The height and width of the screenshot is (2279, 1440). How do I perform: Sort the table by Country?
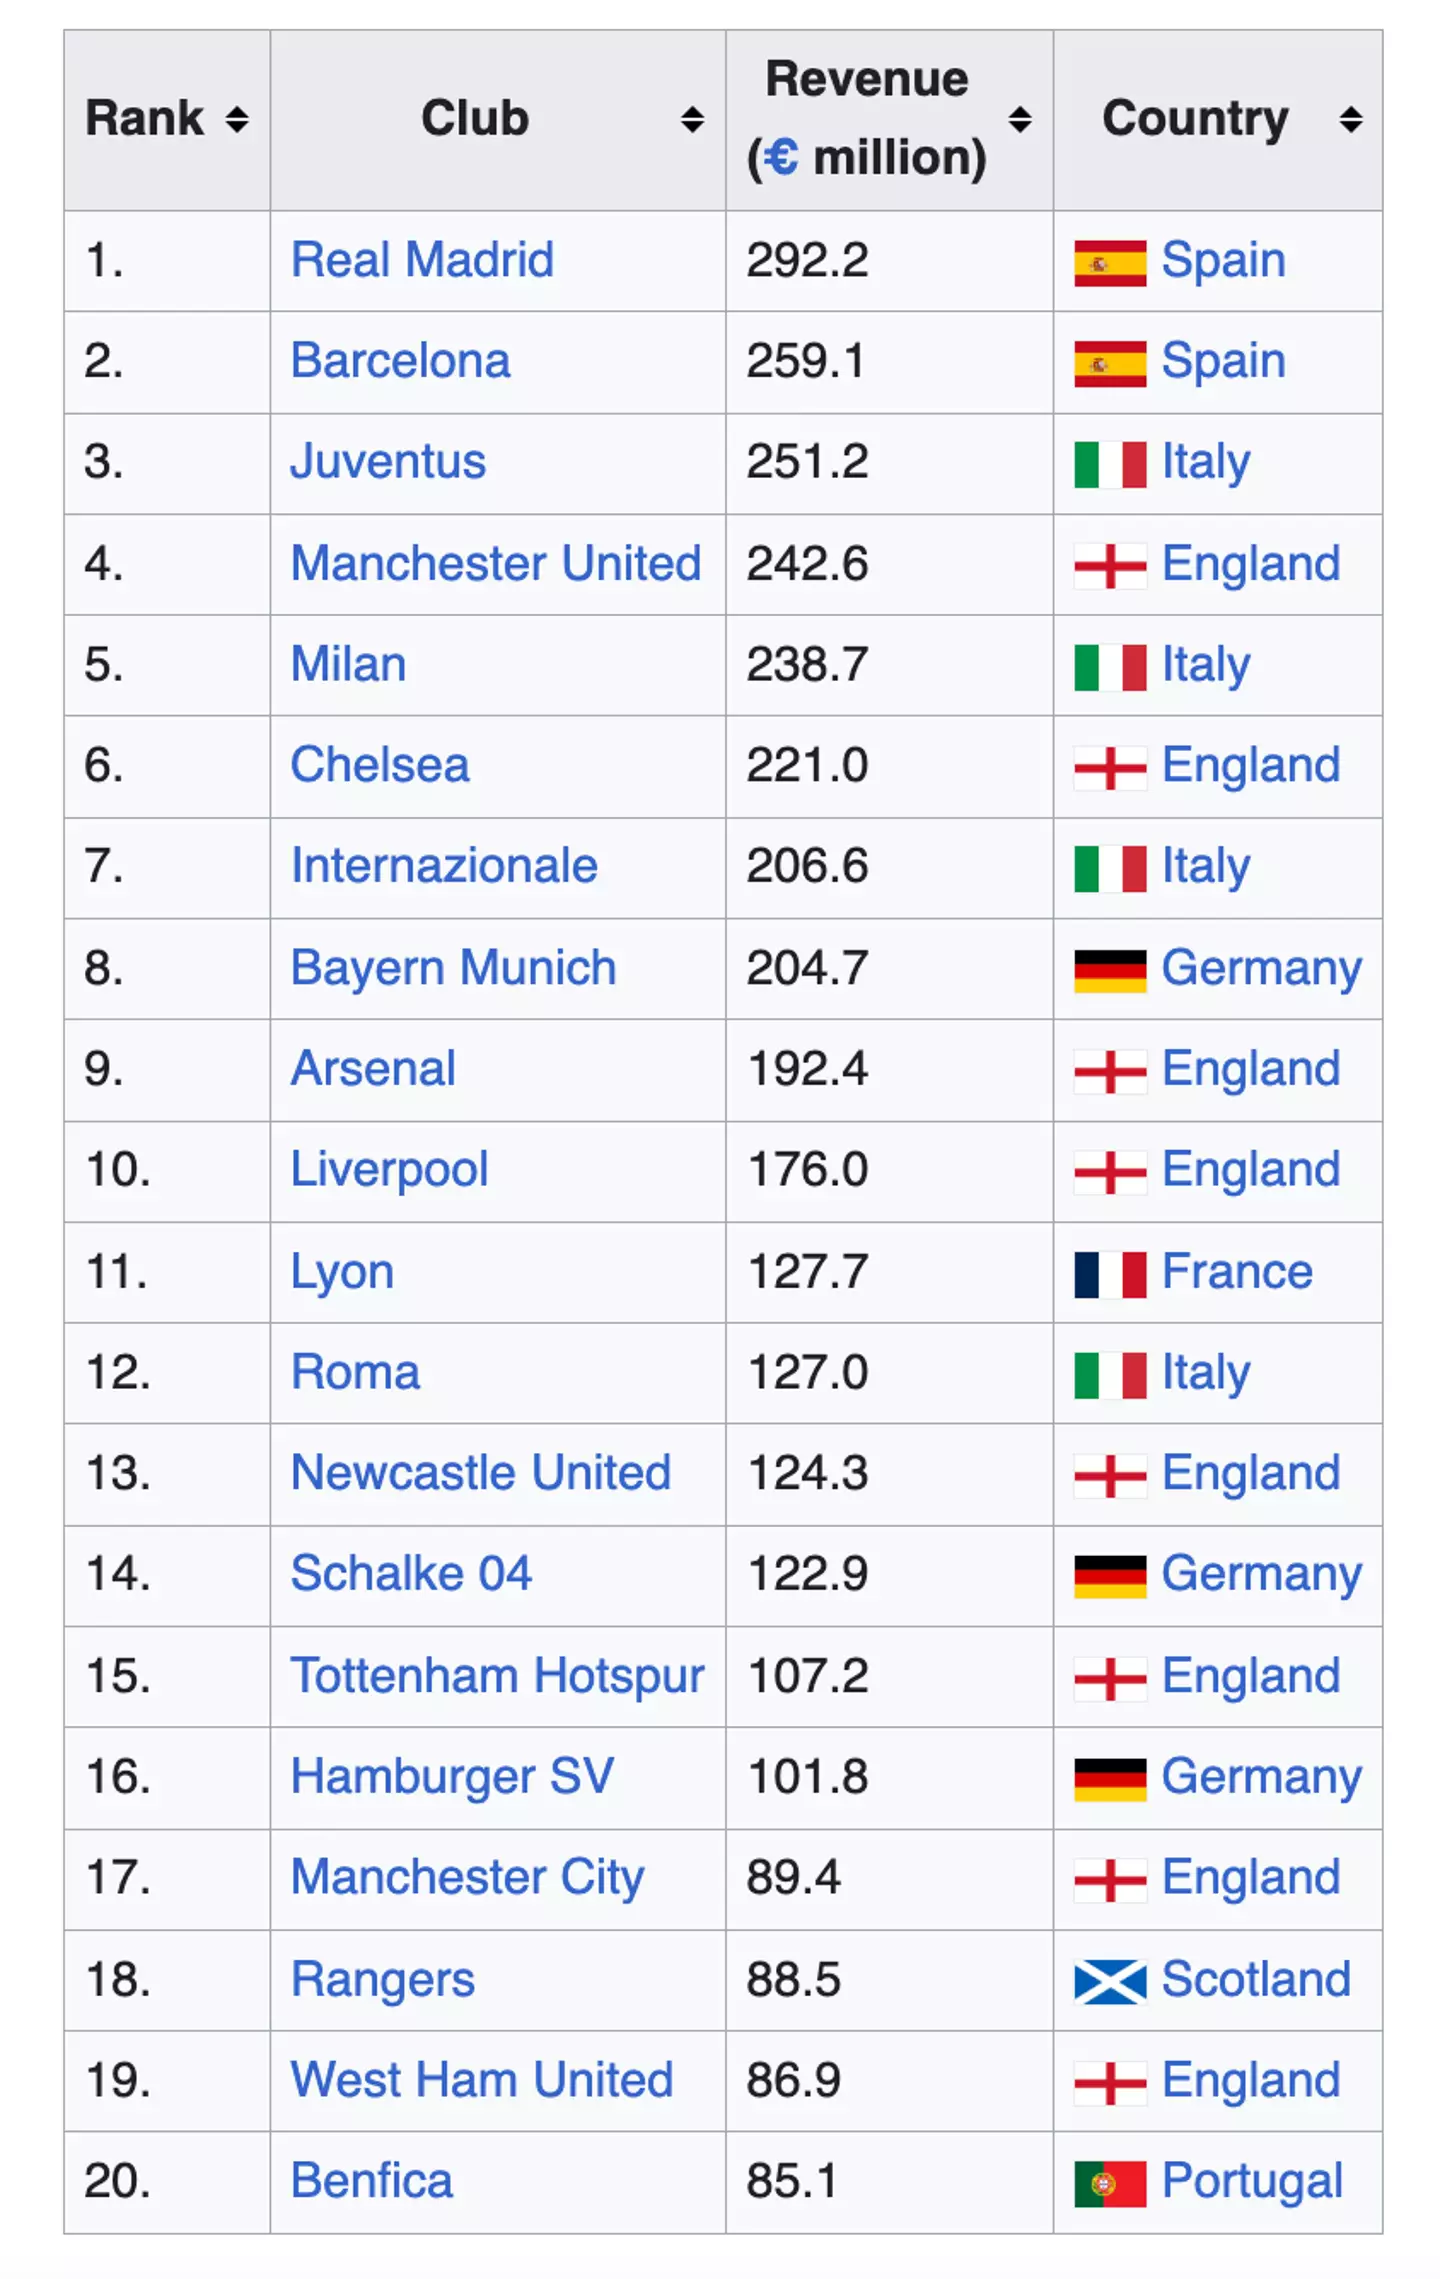click(1350, 118)
